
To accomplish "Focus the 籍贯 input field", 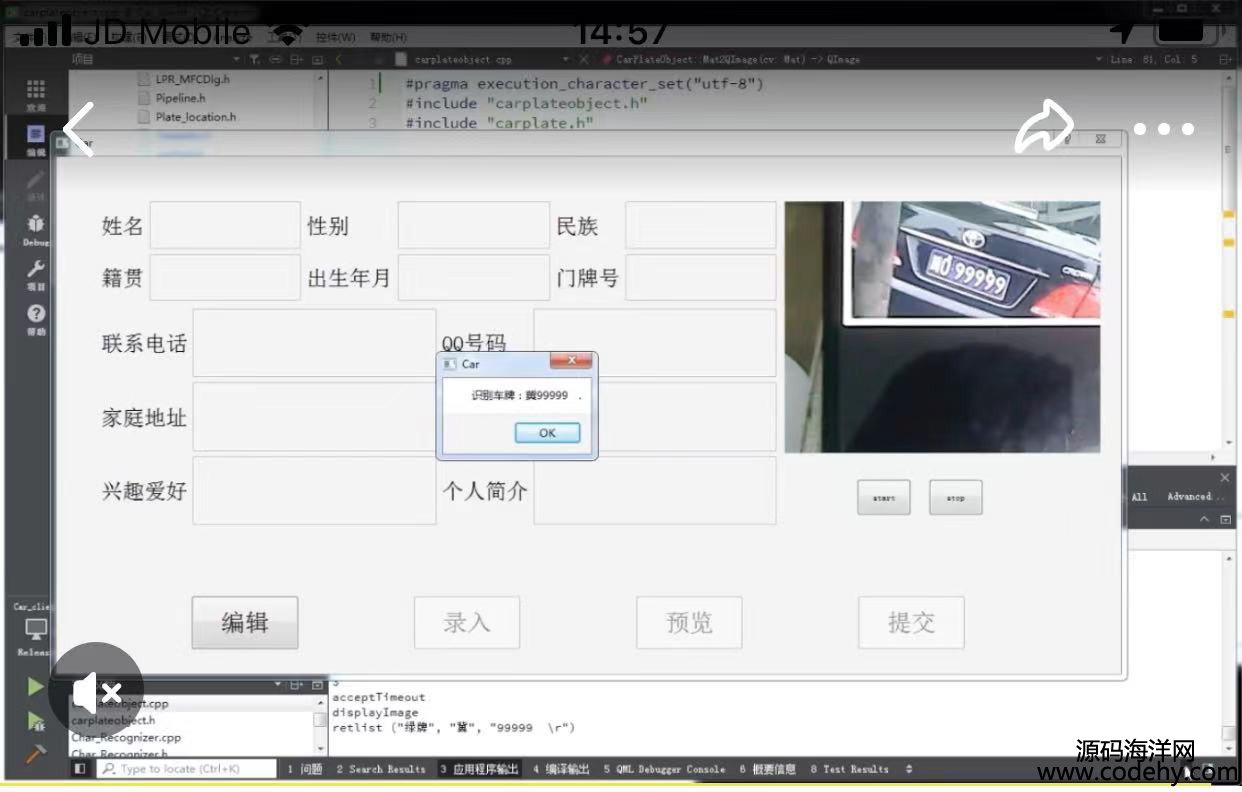I will pyautogui.click(x=225, y=277).
